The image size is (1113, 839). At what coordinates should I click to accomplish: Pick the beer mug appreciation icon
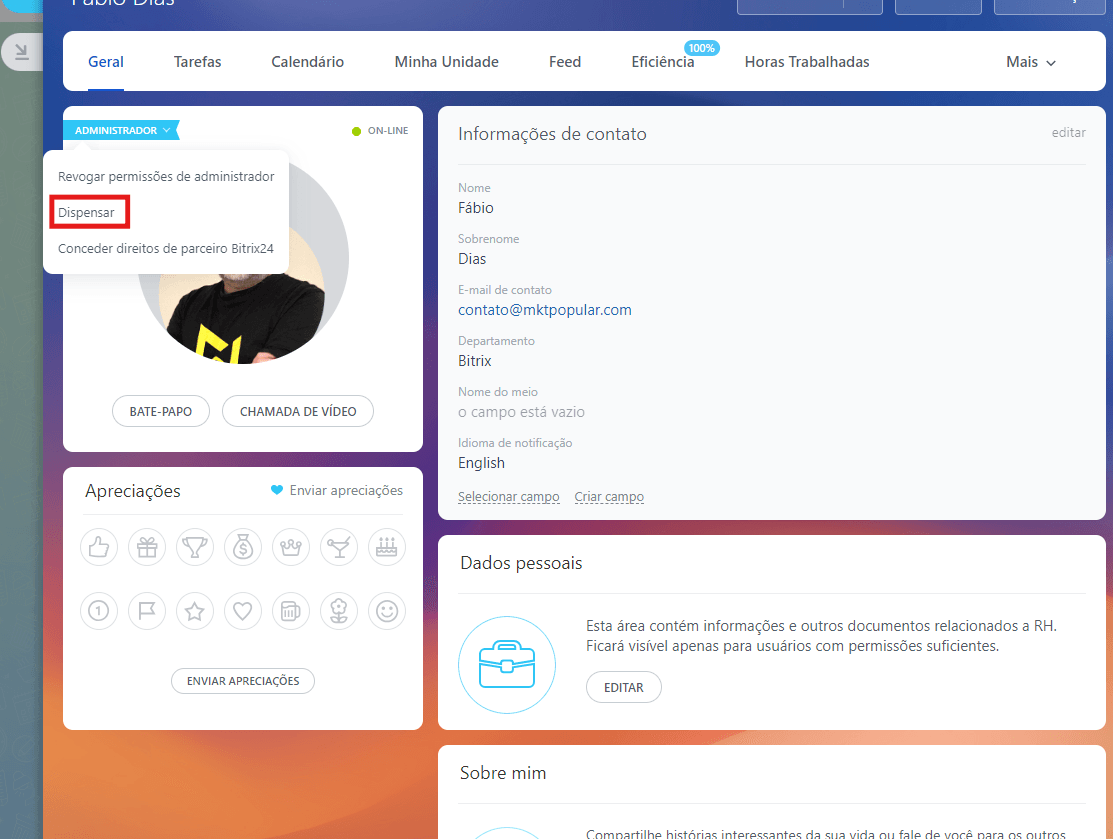click(291, 611)
